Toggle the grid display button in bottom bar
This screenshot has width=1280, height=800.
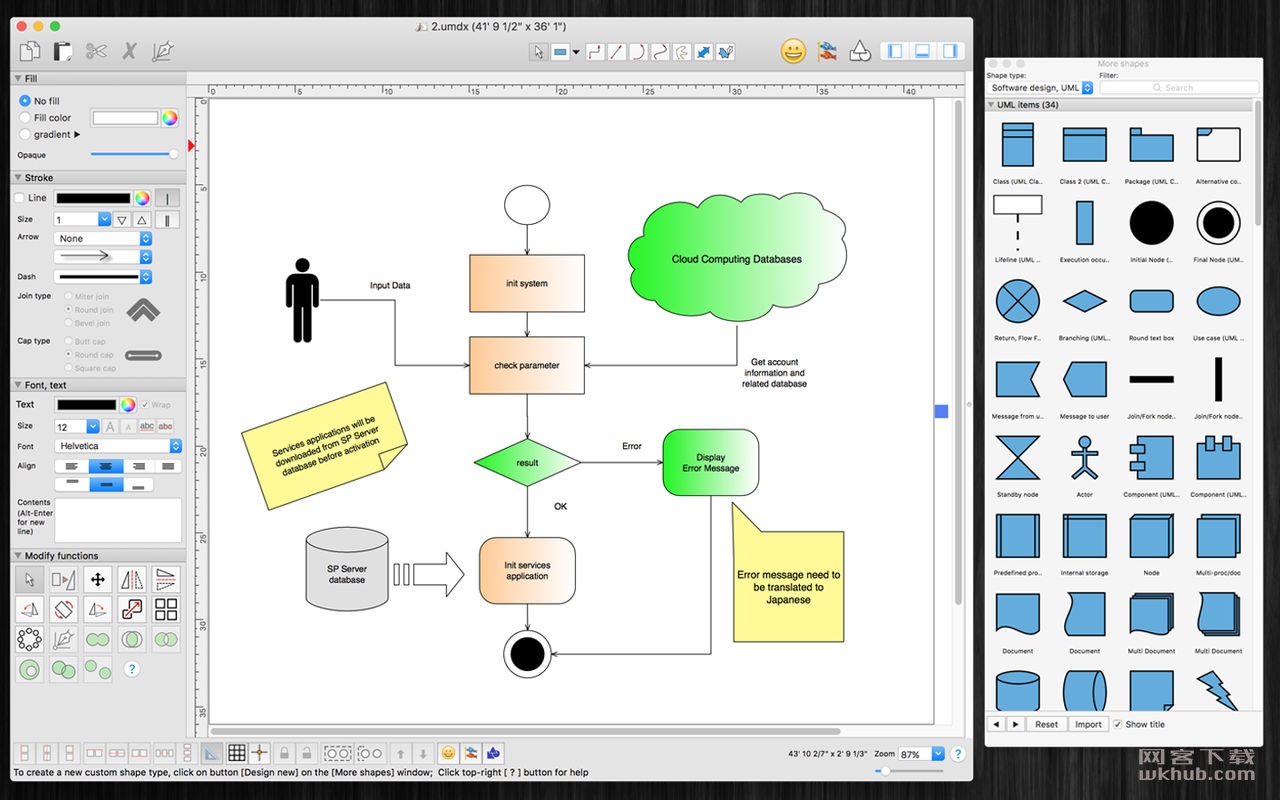pyautogui.click(x=237, y=753)
